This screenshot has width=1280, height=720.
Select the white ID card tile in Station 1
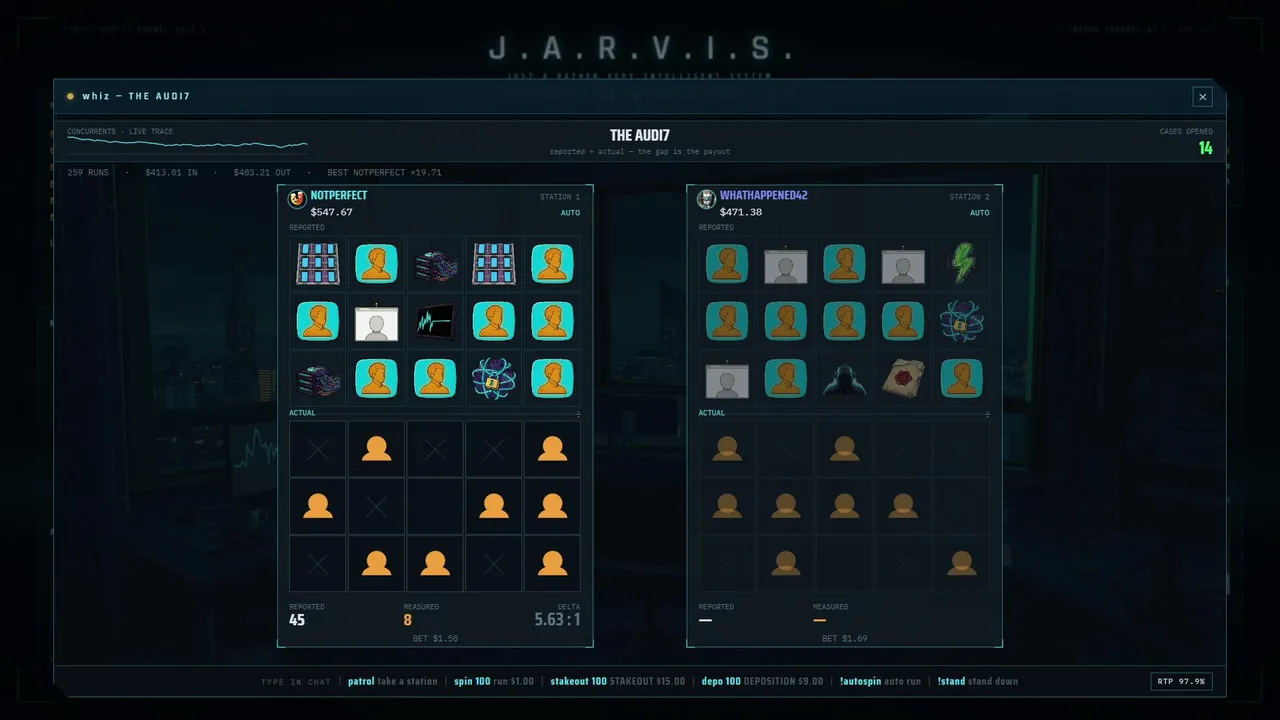376,322
